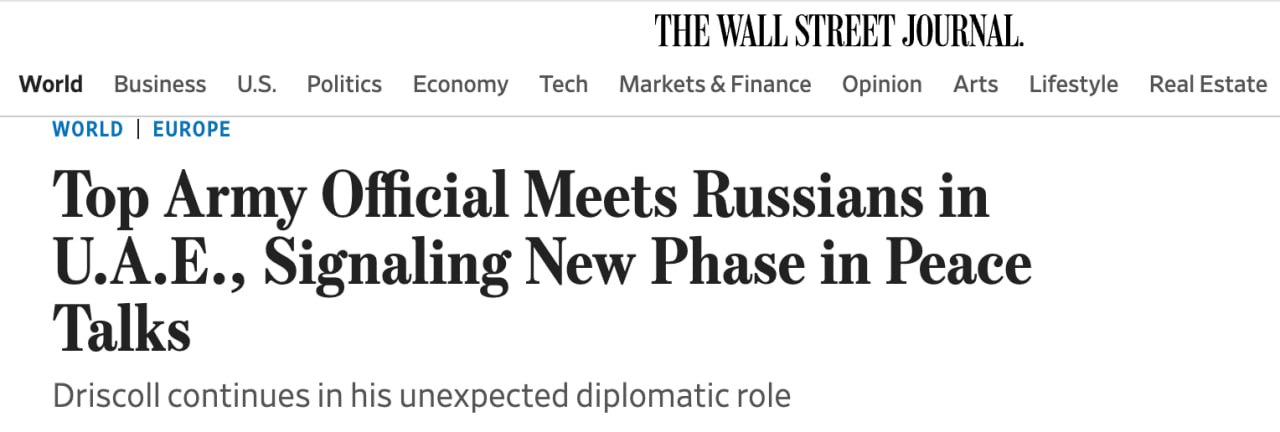Select U.S. in the navigation bar

click(x=256, y=84)
